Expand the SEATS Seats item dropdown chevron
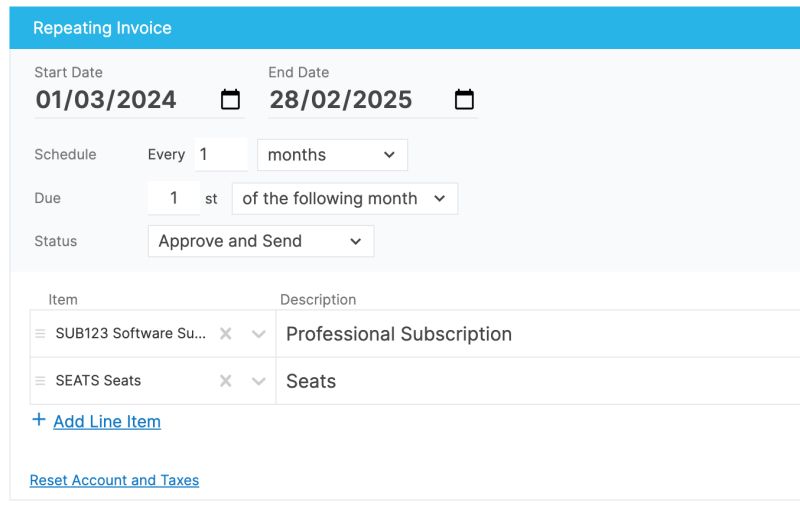 pos(258,381)
